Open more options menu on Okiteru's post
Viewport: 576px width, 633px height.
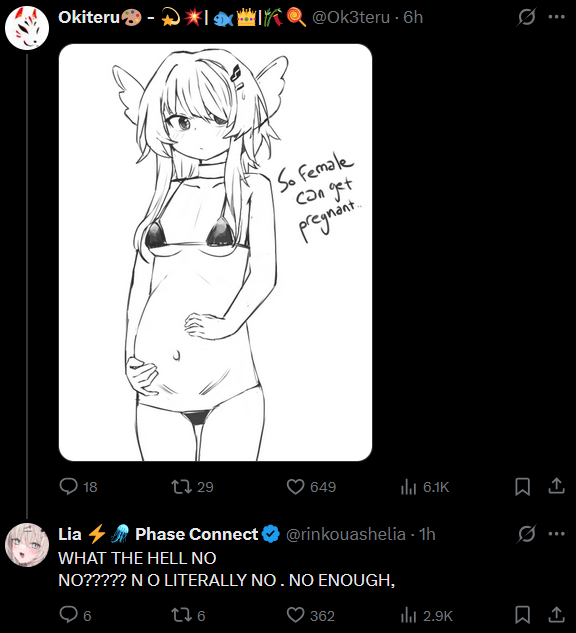[557, 17]
